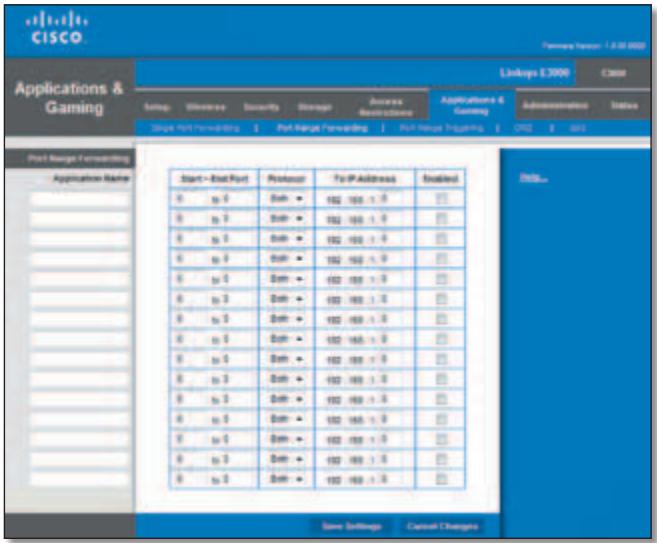Click the last row's IP address last octet field
Viewport: 657px width, 543px height.
click(x=392, y=479)
